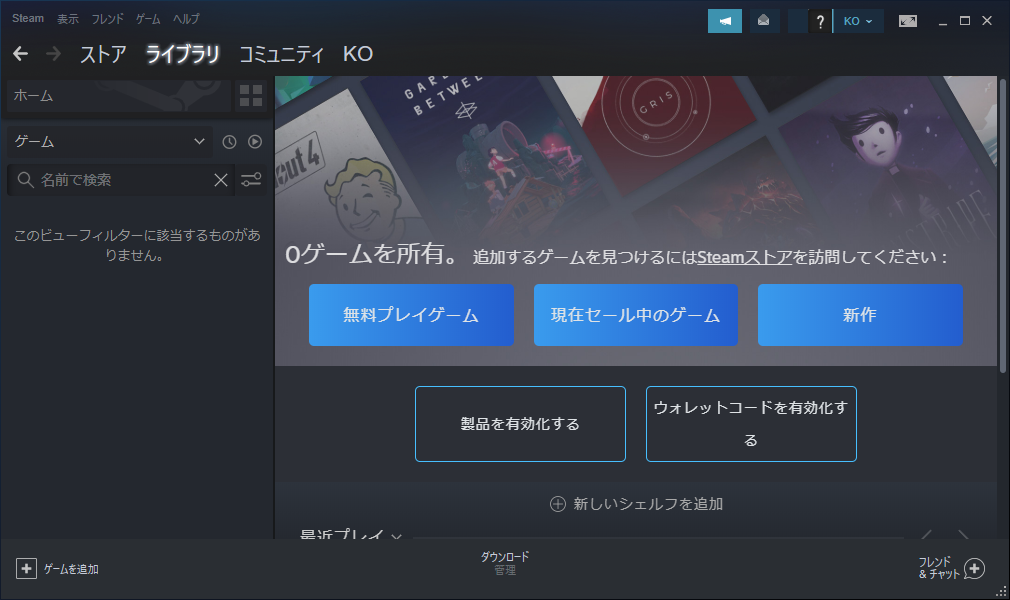Click the question mark help icon
This screenshot has width=1010, height=600.
820,21
